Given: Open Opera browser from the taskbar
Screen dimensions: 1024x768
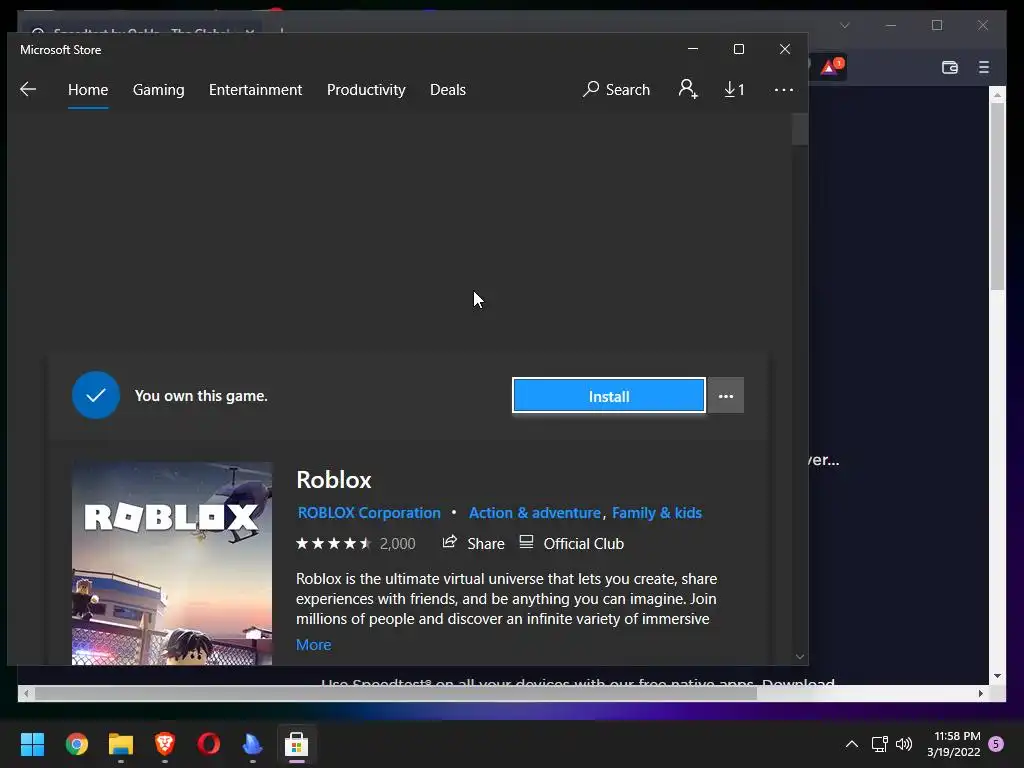Looking at the screenshot, I should (209, 744).
